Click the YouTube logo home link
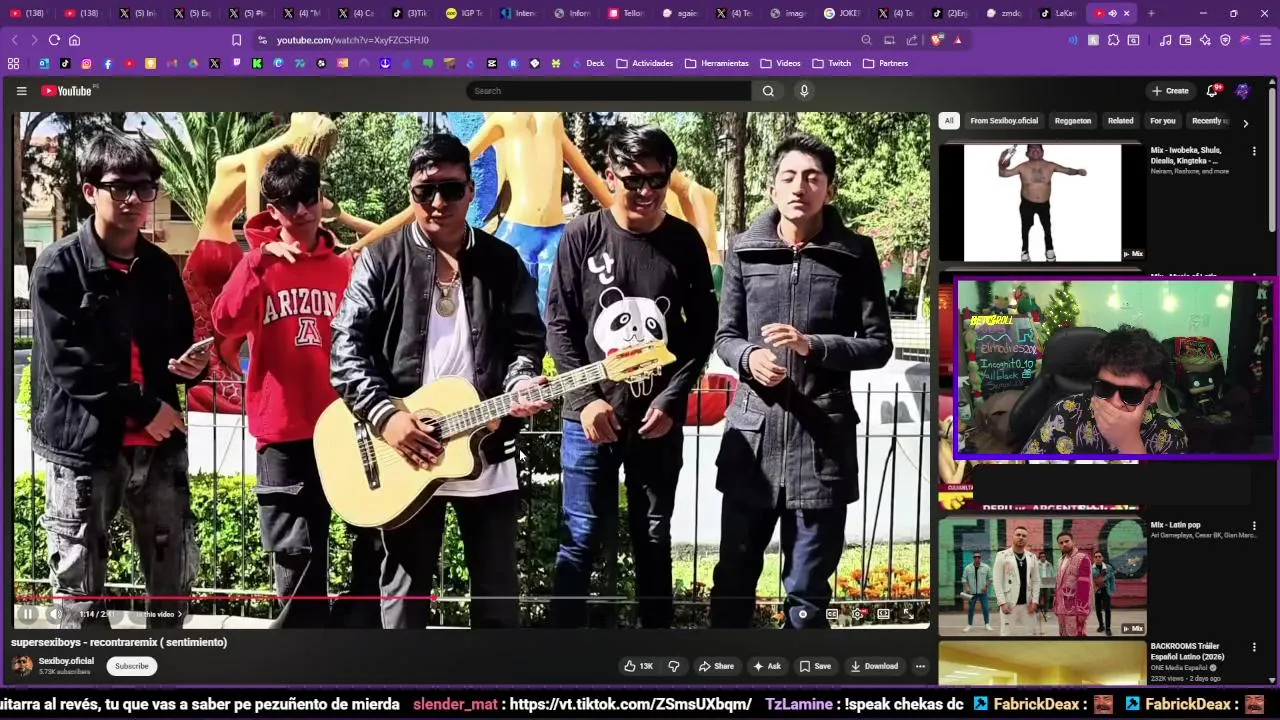Viewport: 1280px width, 720px height. click(x=66, y=91)
